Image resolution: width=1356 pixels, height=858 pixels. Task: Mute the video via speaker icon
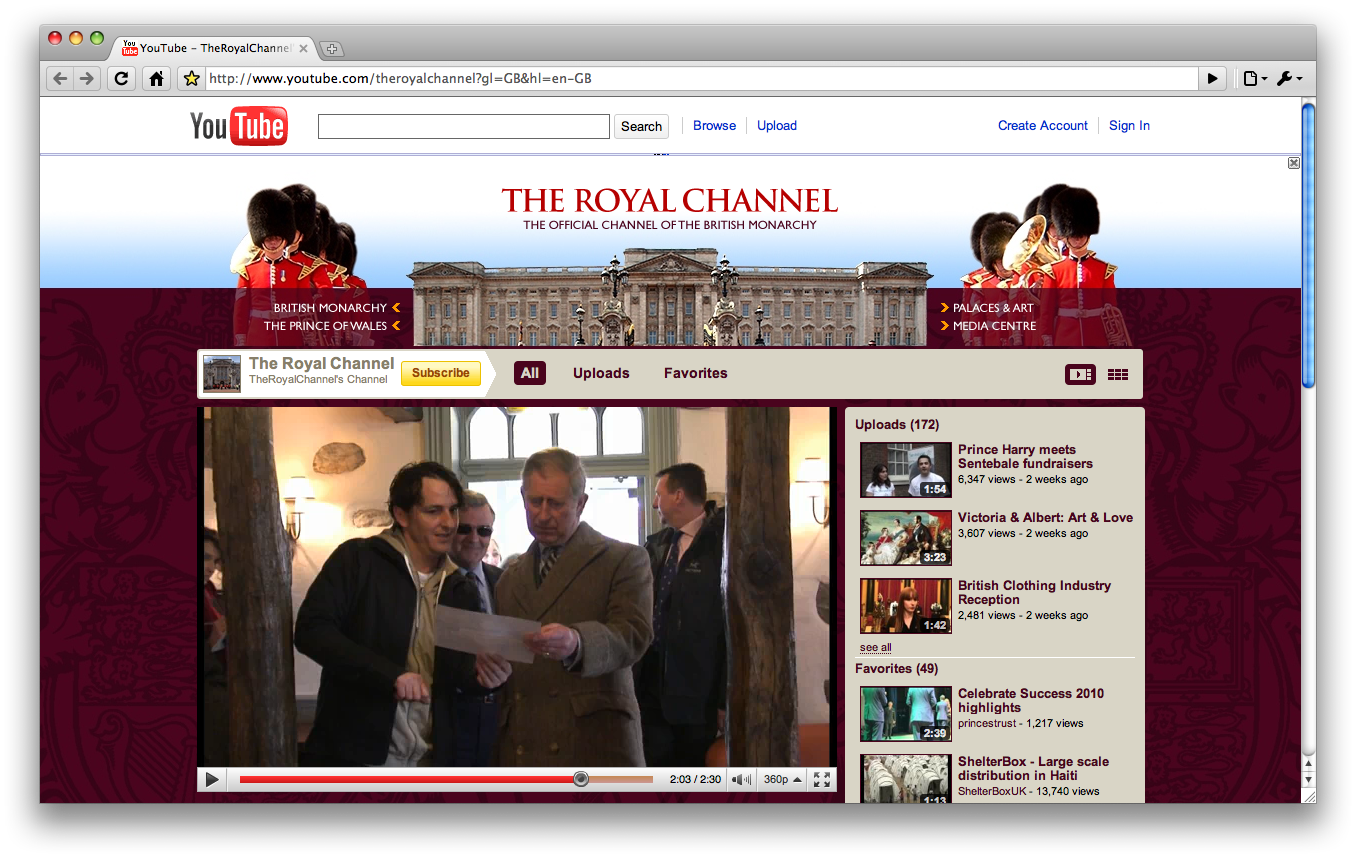pyautogui.click(x=741, y=780)
